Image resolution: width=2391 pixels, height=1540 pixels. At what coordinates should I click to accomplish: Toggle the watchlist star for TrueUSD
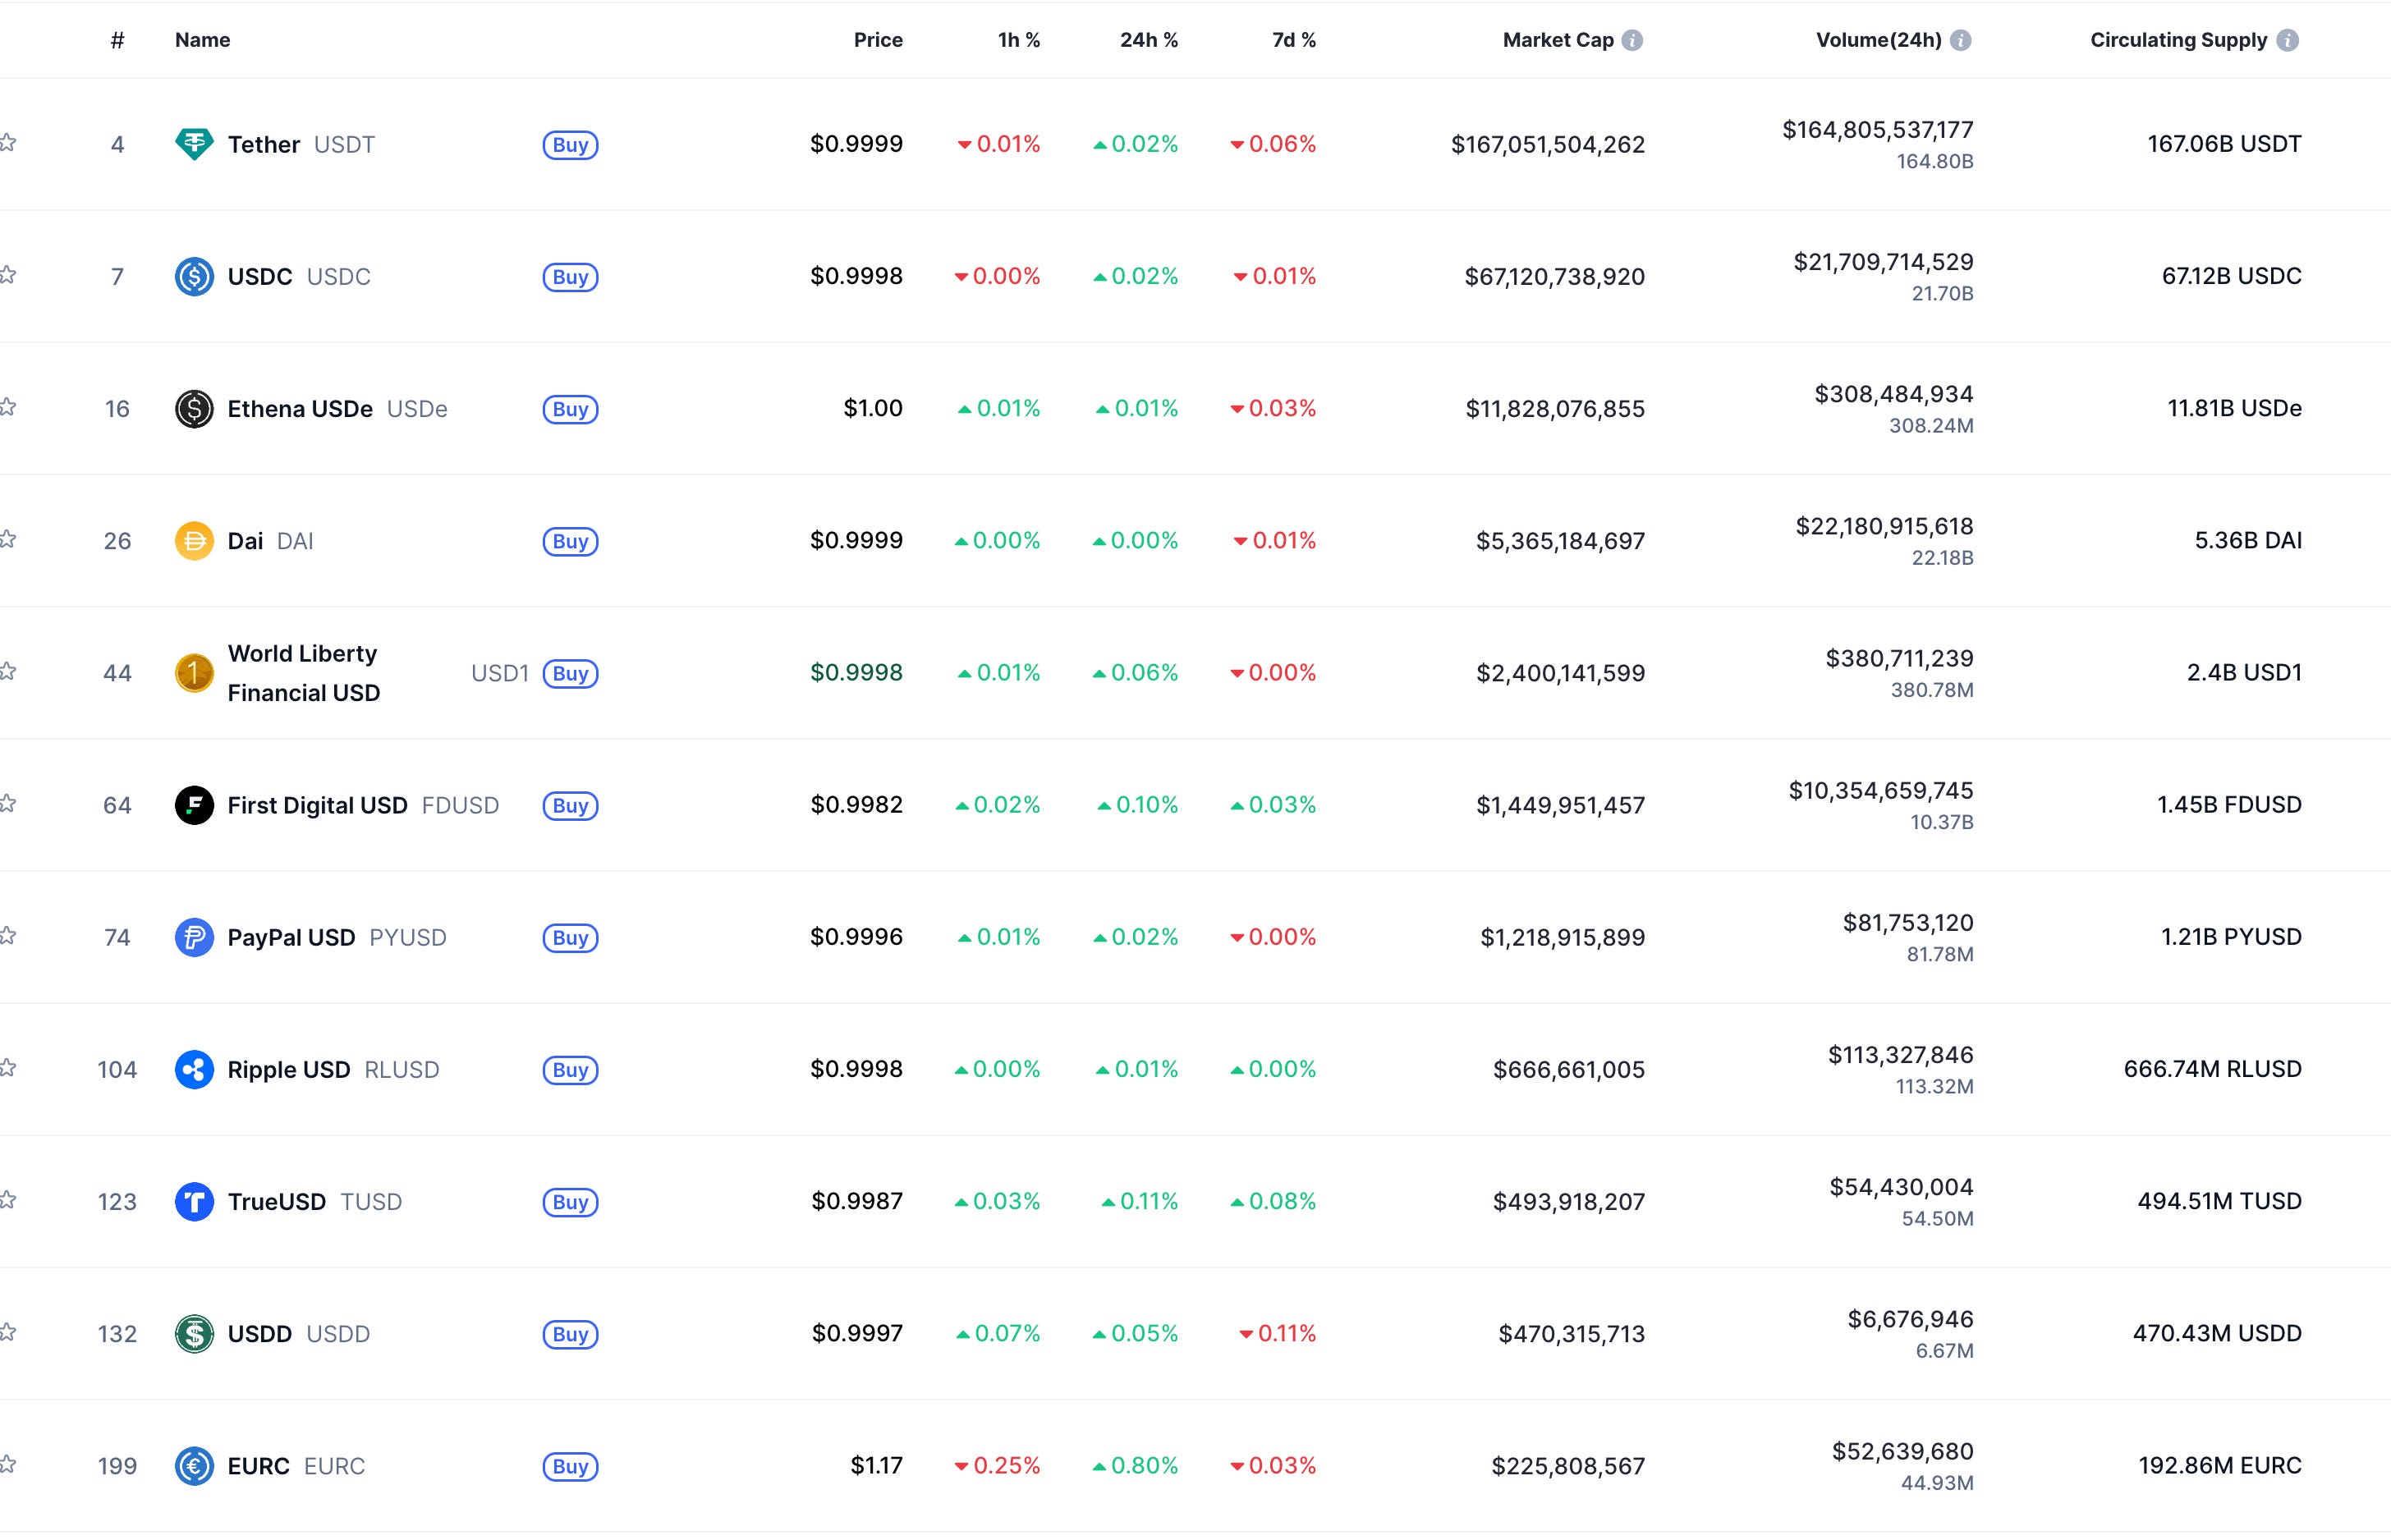coord(8,1200)
